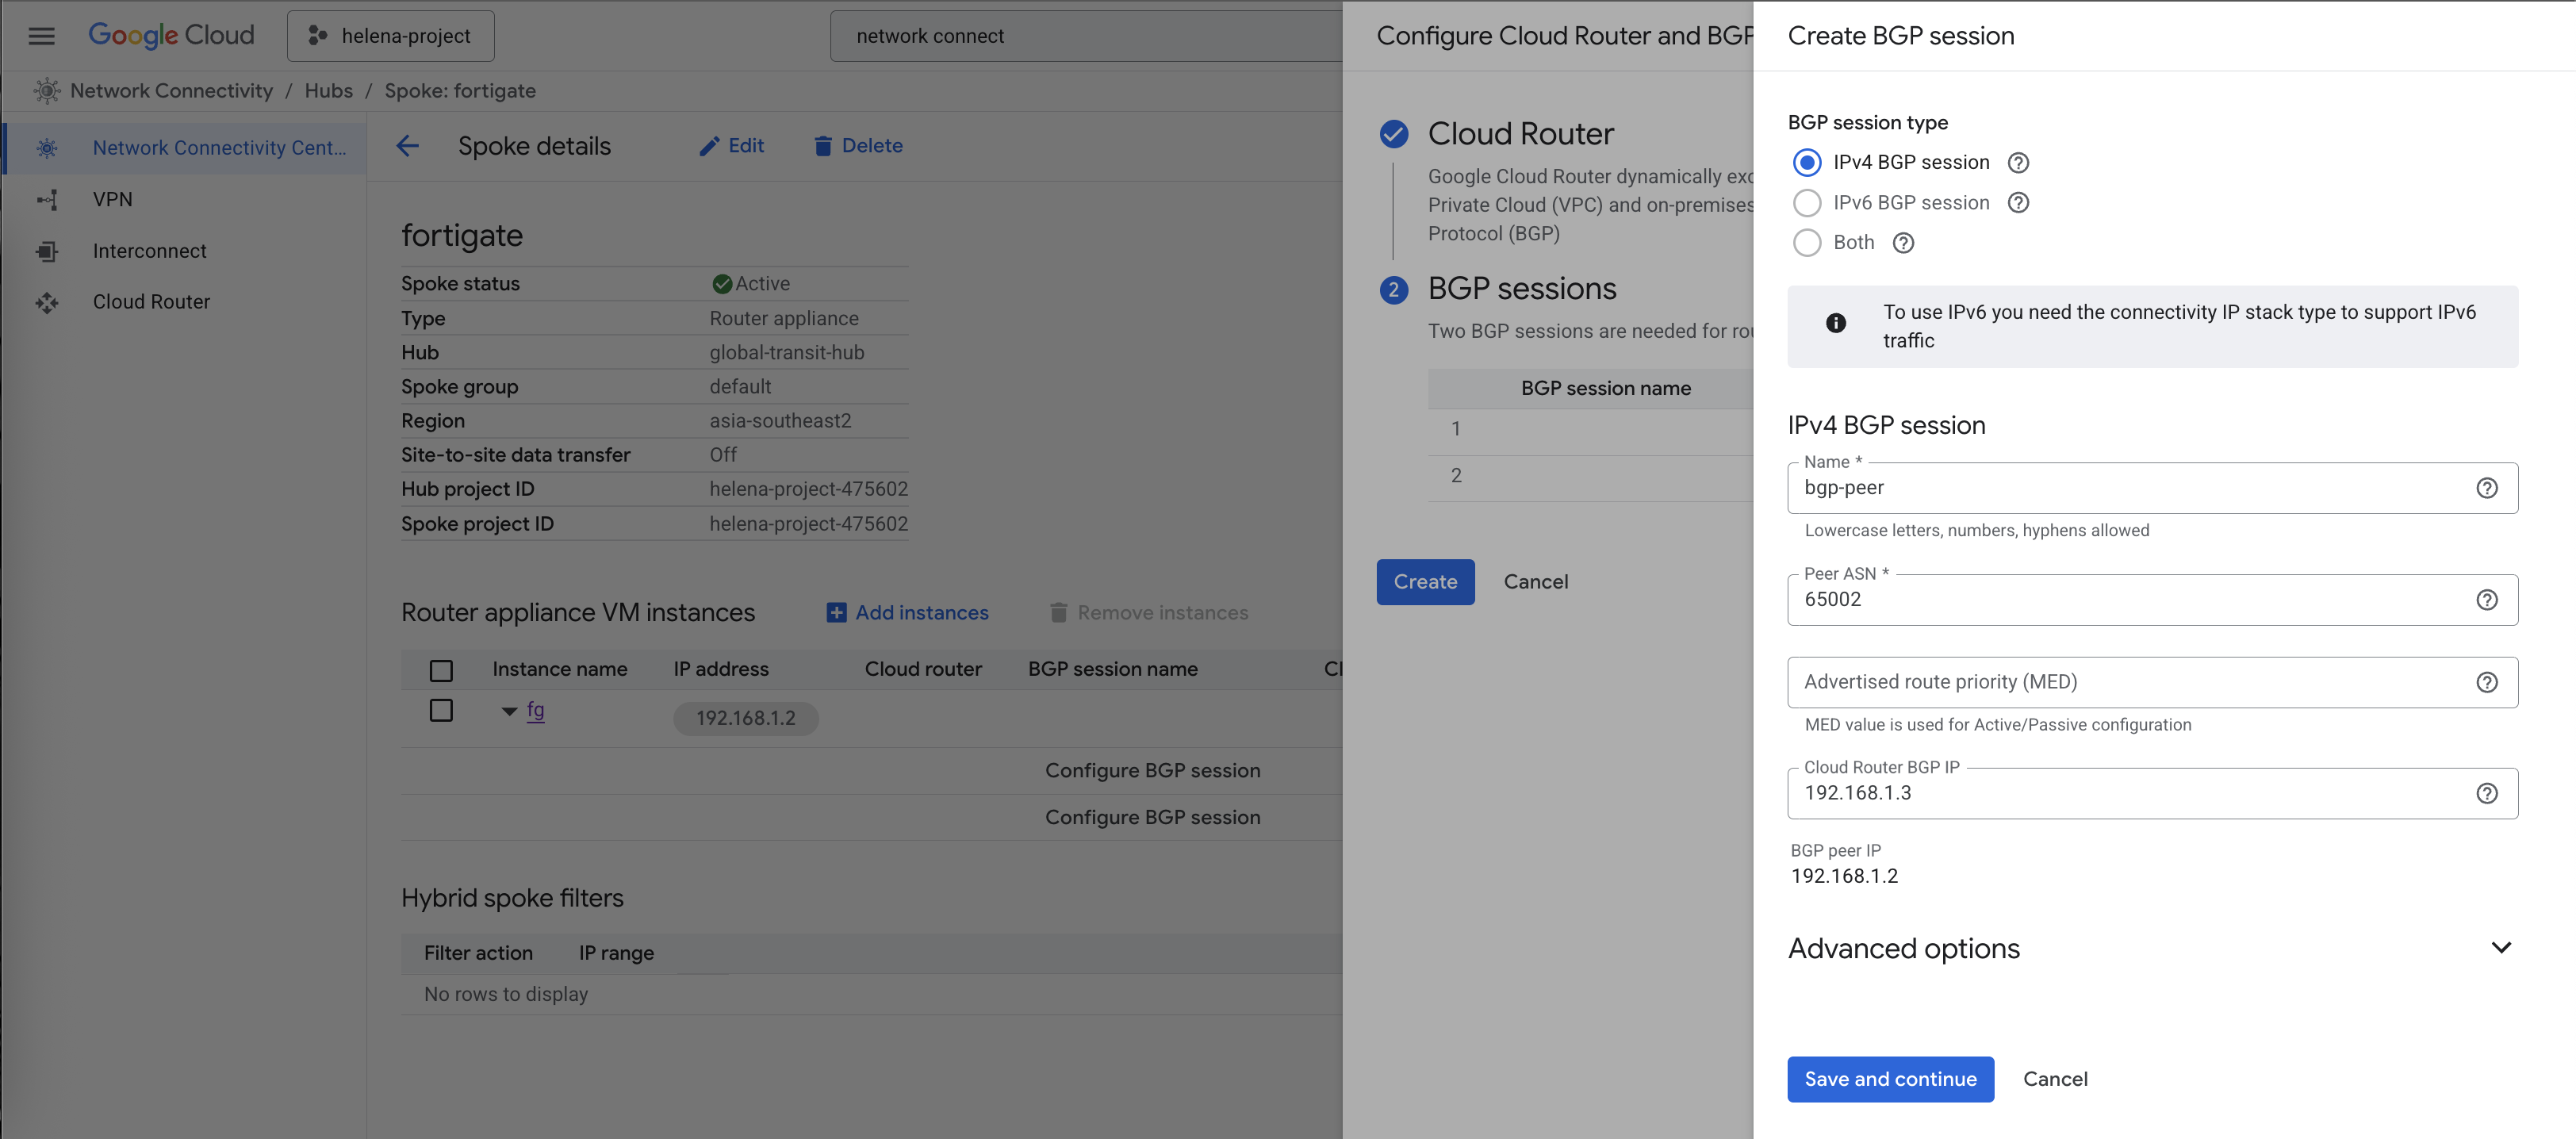Click the help icon in the Peer ASN field

pos(2486,600)
